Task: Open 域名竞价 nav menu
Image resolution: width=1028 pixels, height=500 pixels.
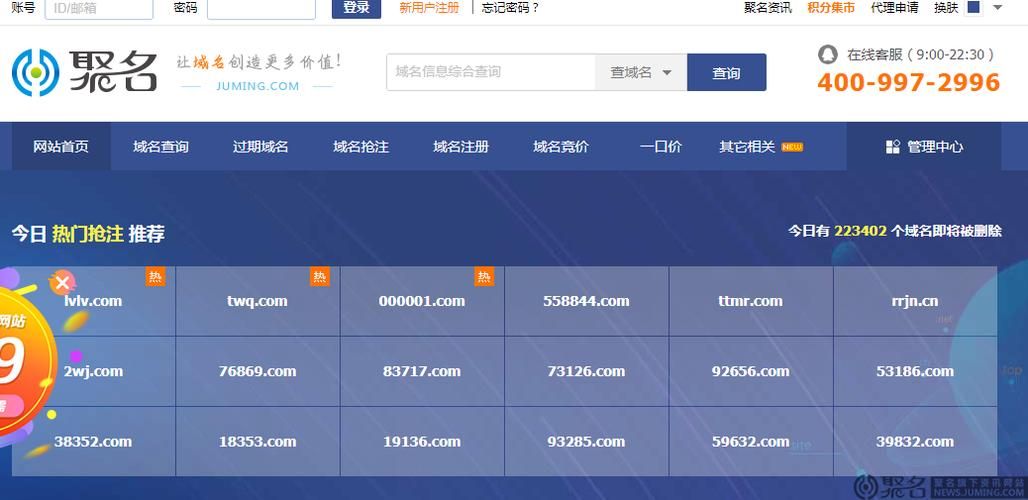Action: pyautogui.click(x=561, y=147)
